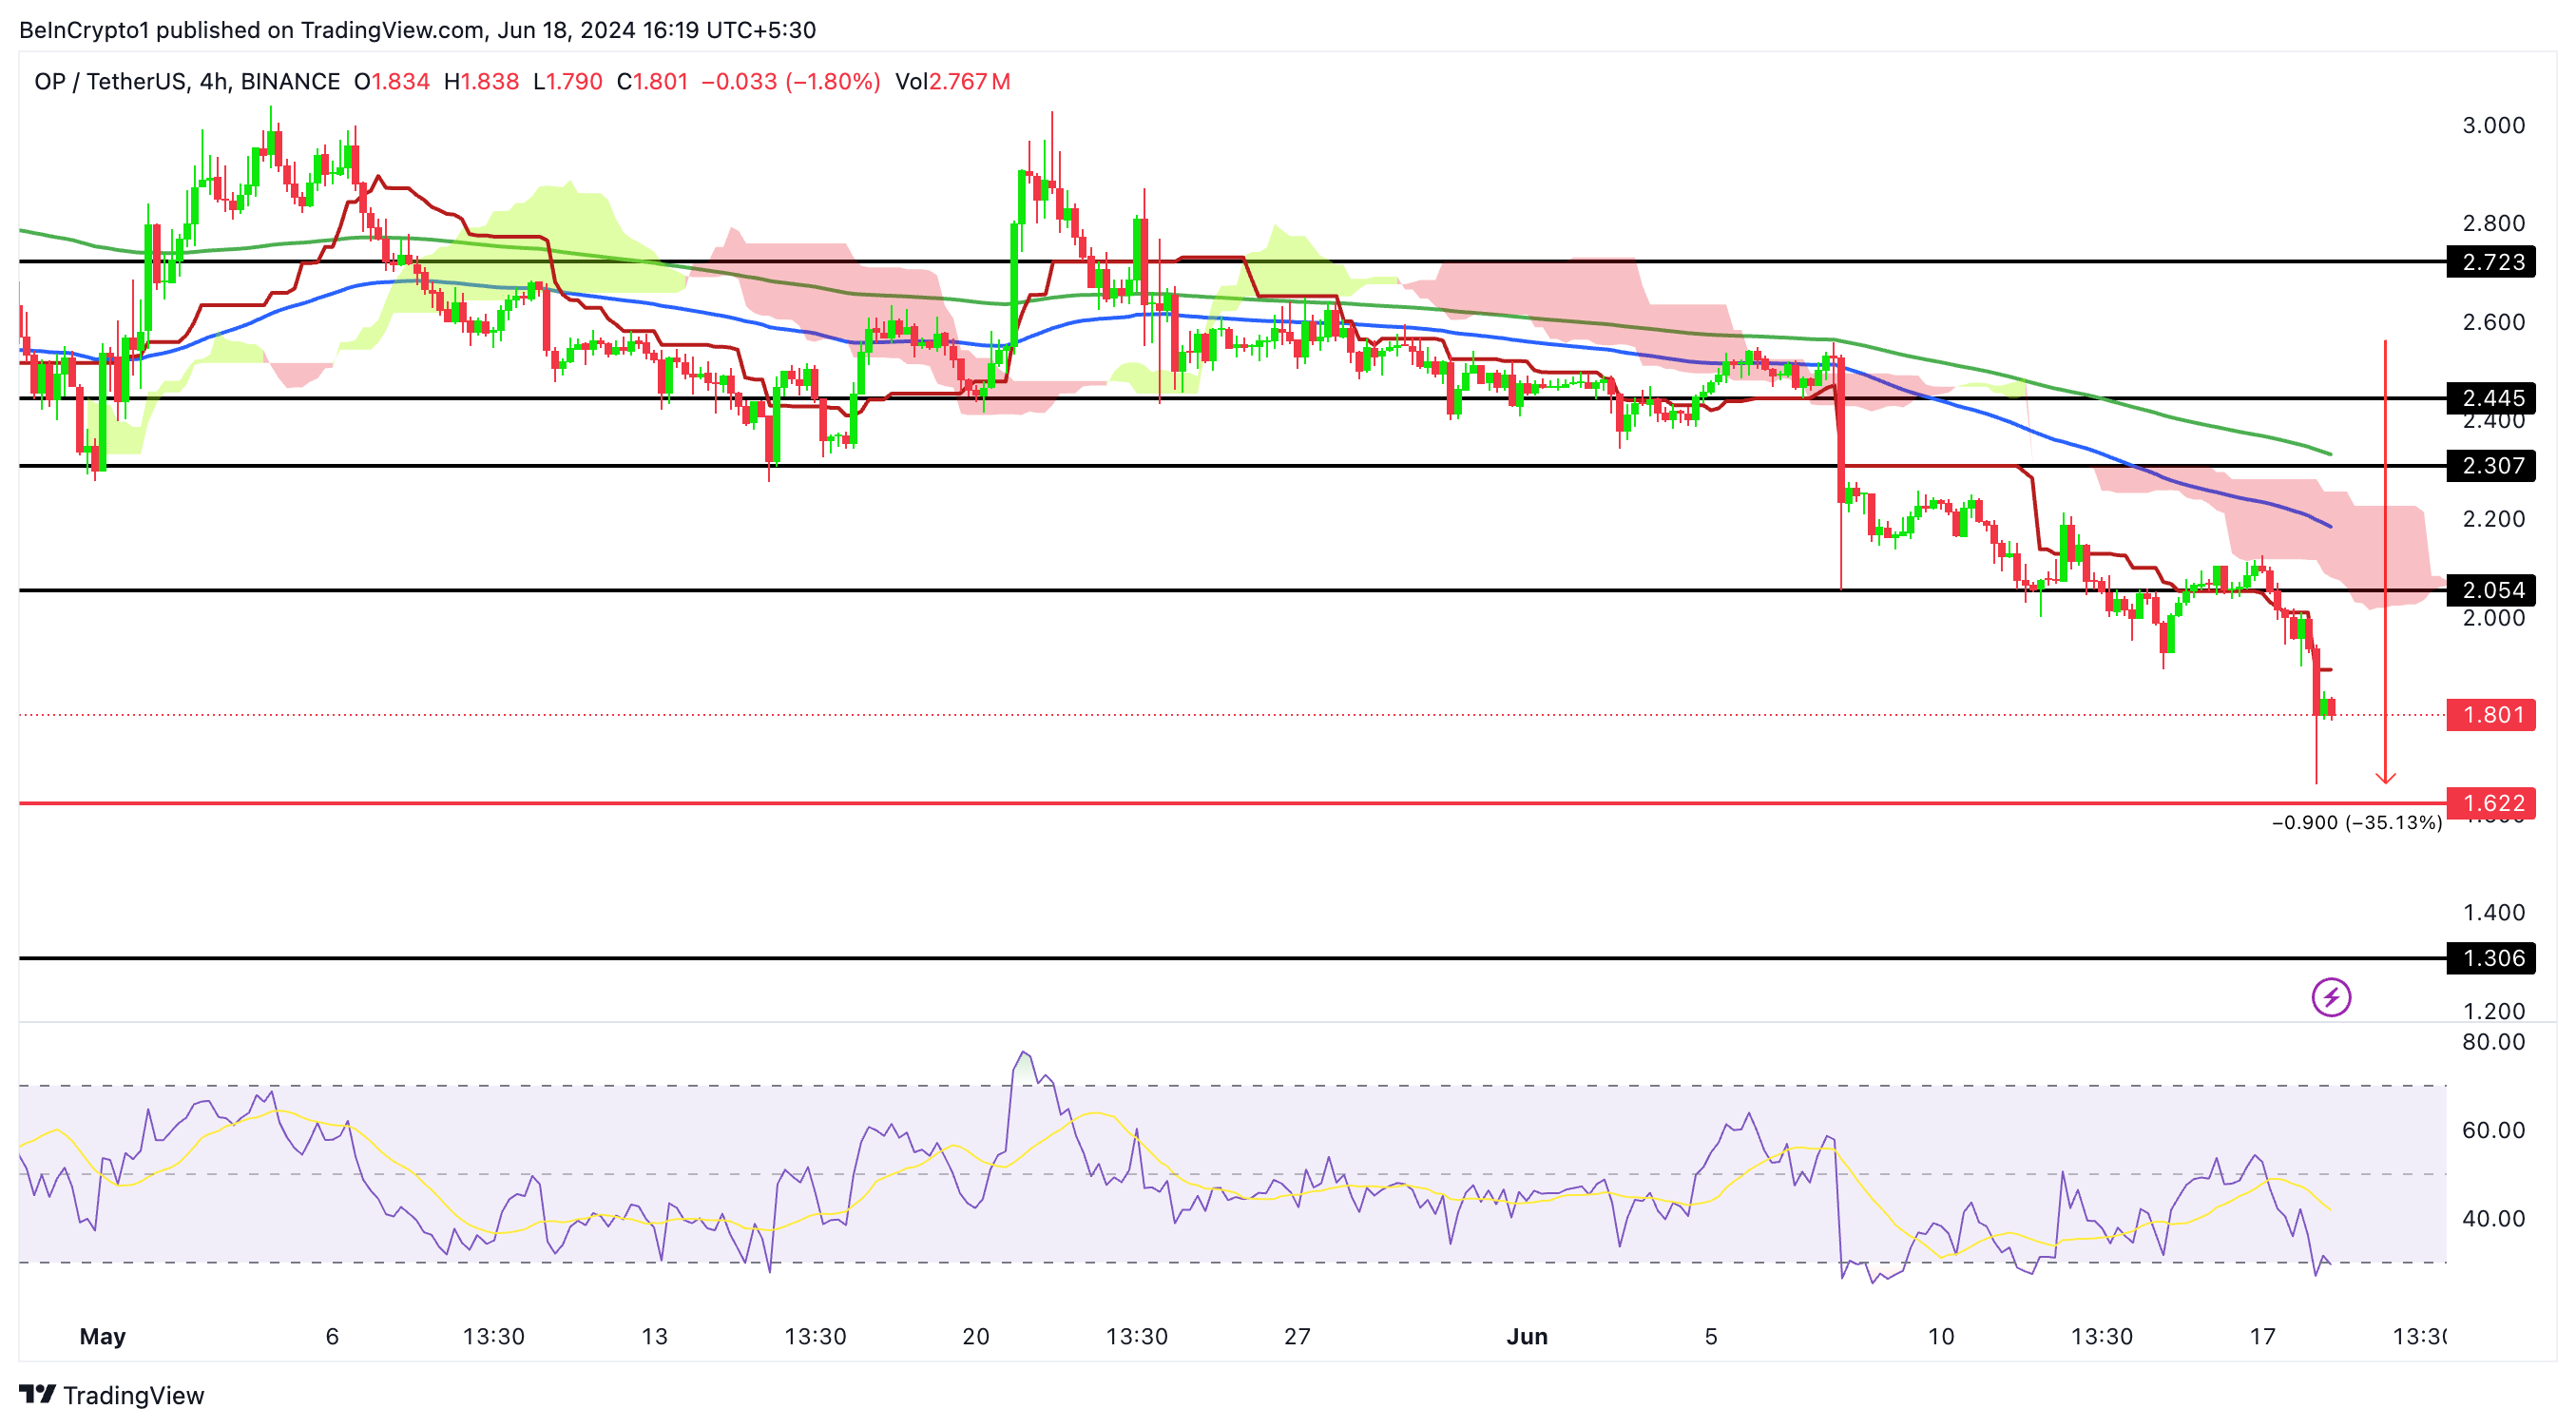Screen dimensions: 2576x1428
Task: Click the May label on time axis
Action: pyautogui.click(x=102, y=1336)
